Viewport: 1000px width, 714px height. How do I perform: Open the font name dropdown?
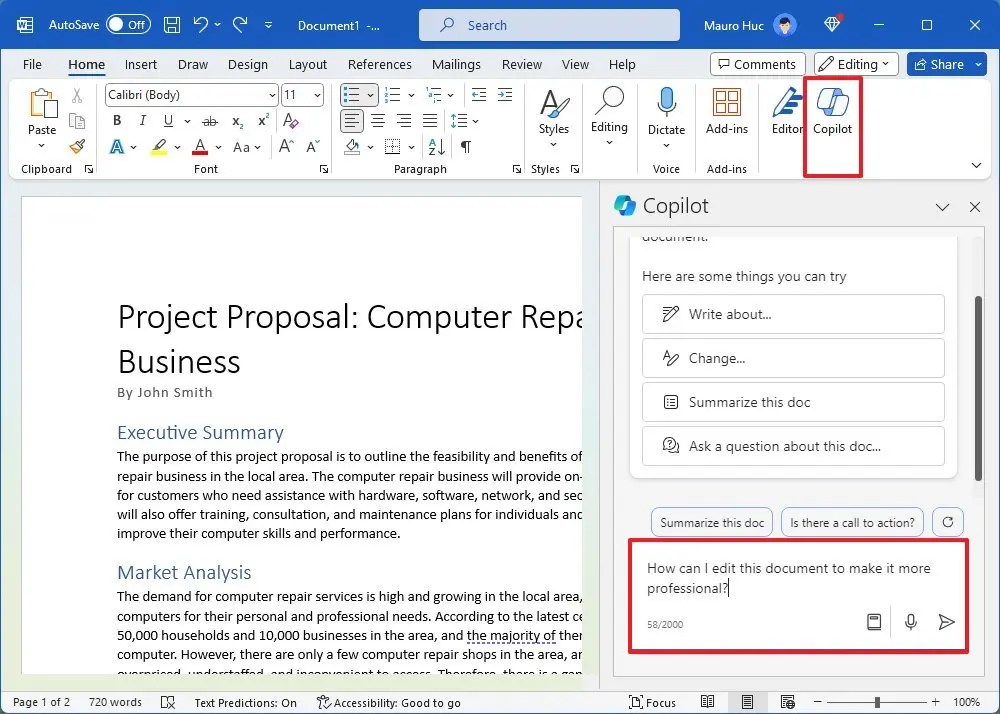pos(271,94)
